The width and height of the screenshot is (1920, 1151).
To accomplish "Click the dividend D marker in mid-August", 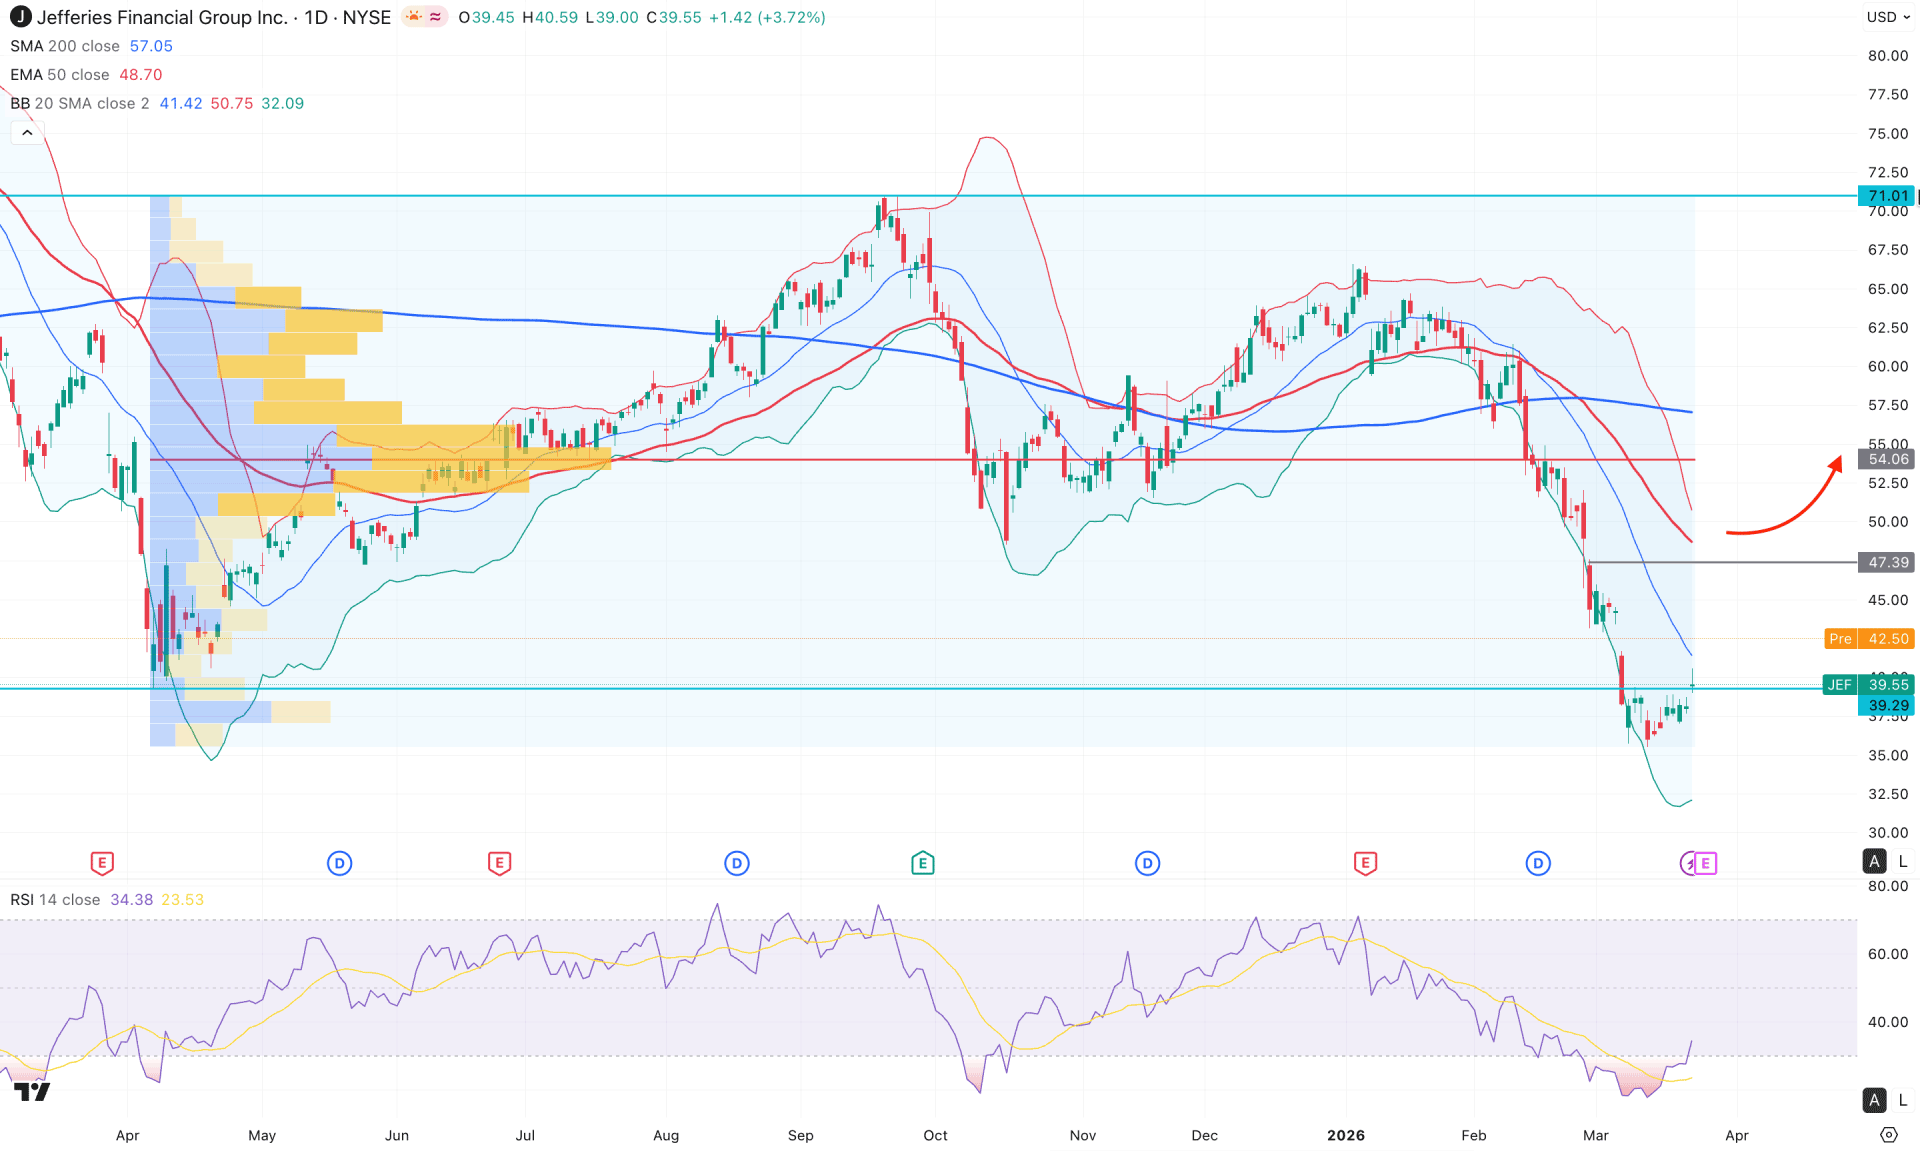I will tap(737, 863).
